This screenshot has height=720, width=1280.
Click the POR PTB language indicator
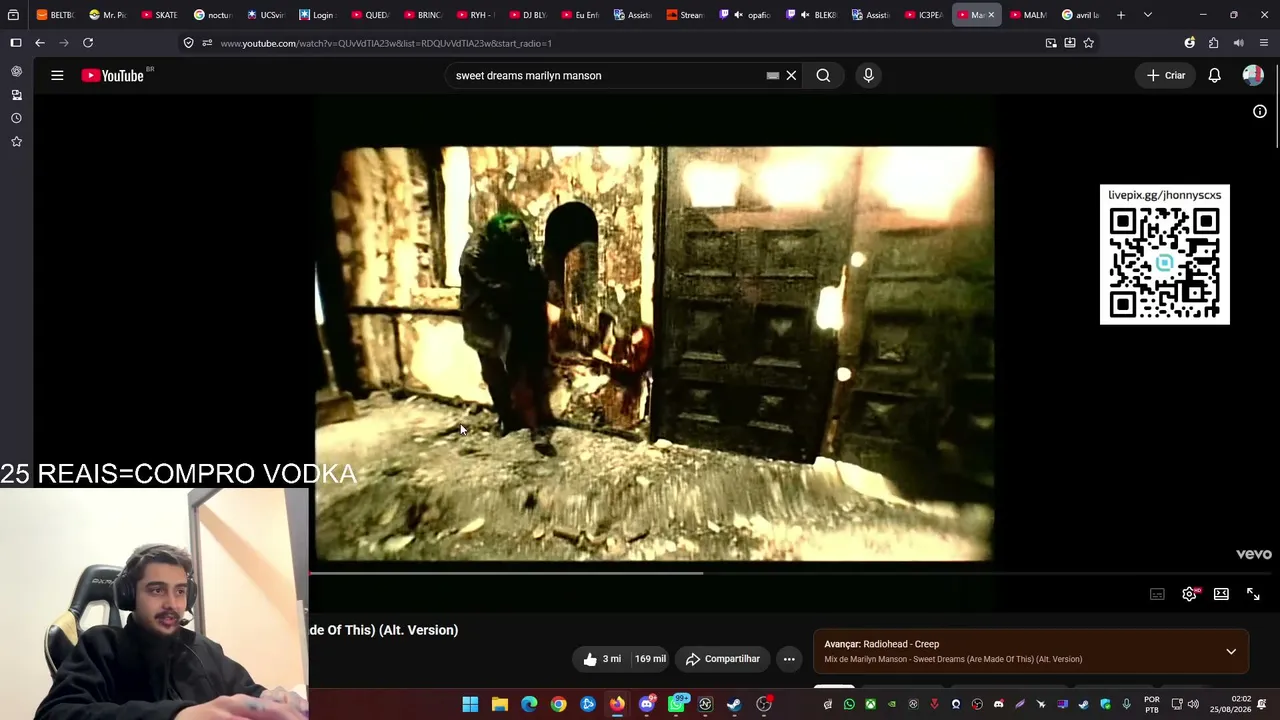(x=1152, y=704)
